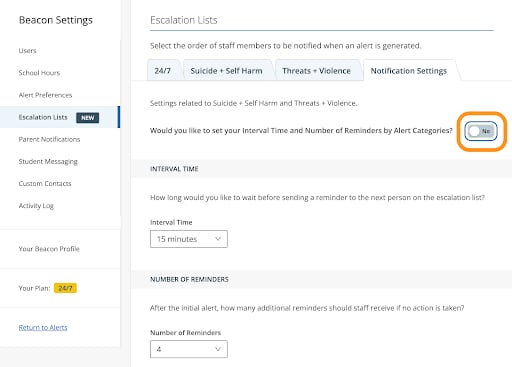Open Your Beacon Profile
The image size is (512, 367).
click(x=49, y=249)
